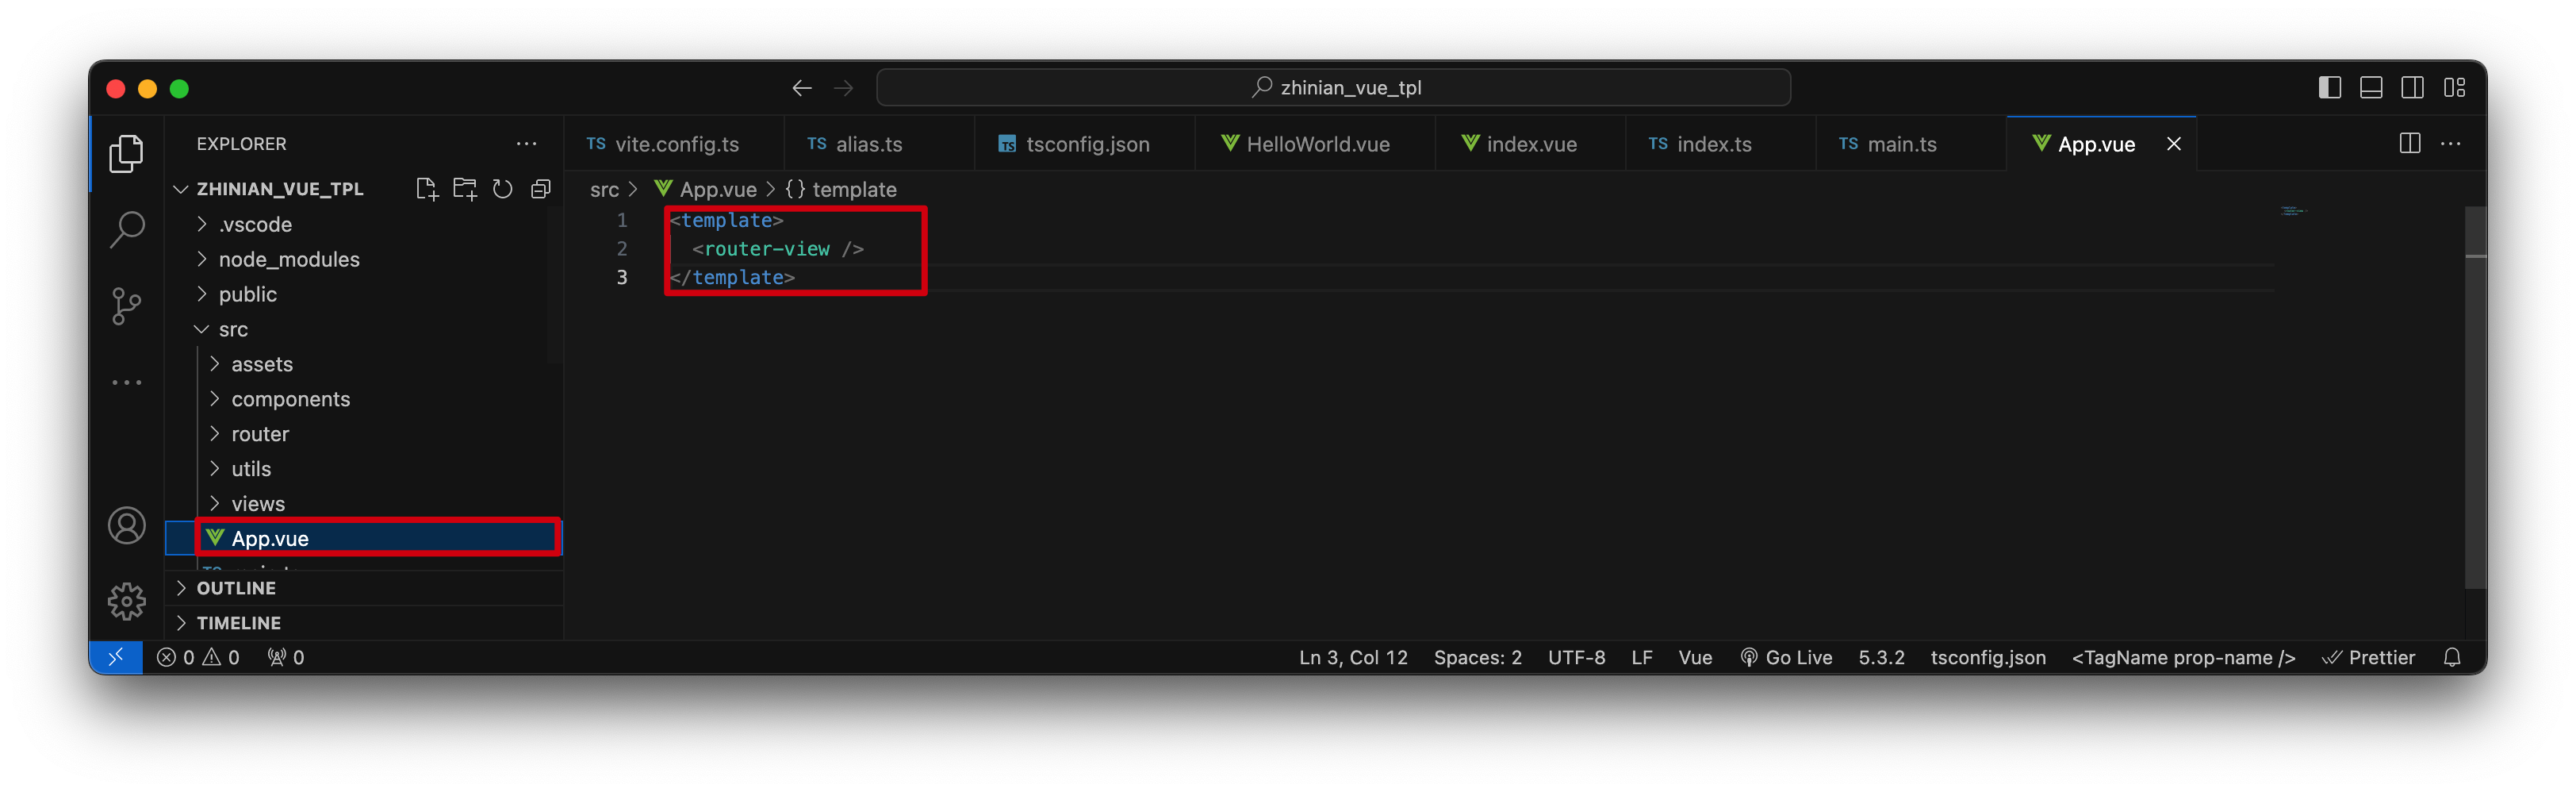Open the Source Control view
This screenshot has height=792, width=2576.
(x=126, y=306)
